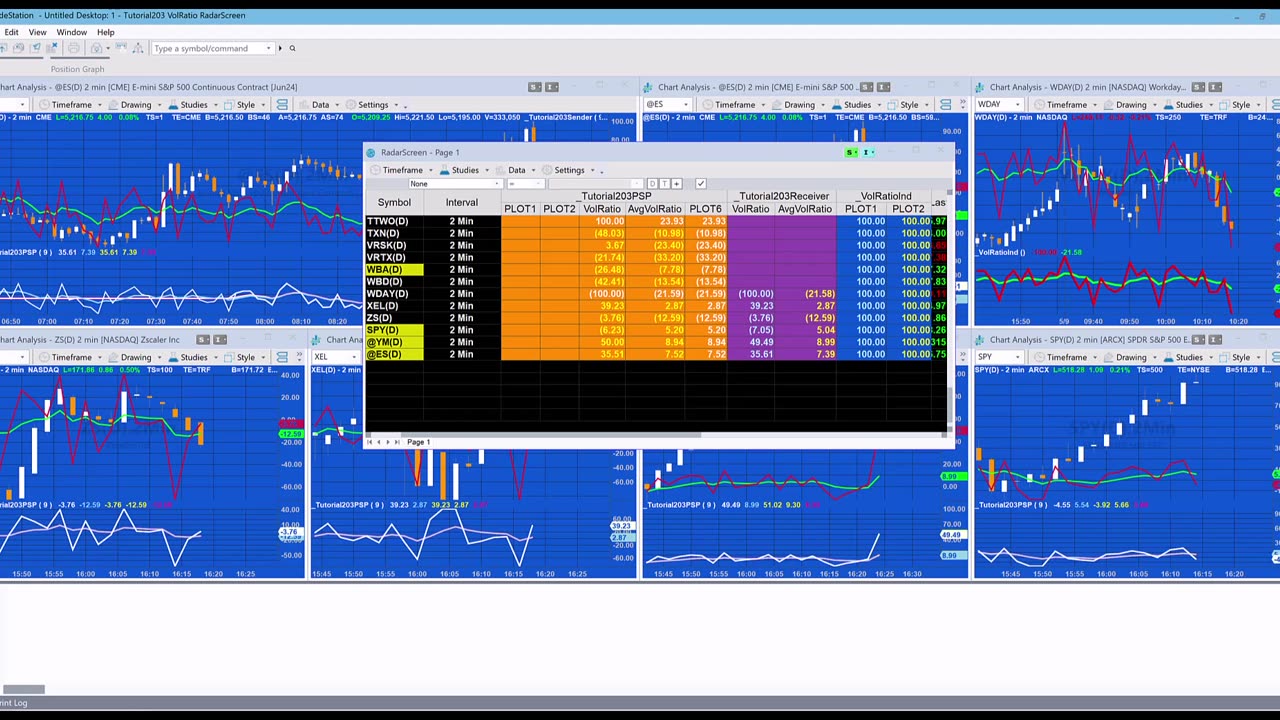This screenshot has height=720, width=1280.
Task: Open RadarScreen Timeframe dropdown menu
Action: tap(431, 170)
